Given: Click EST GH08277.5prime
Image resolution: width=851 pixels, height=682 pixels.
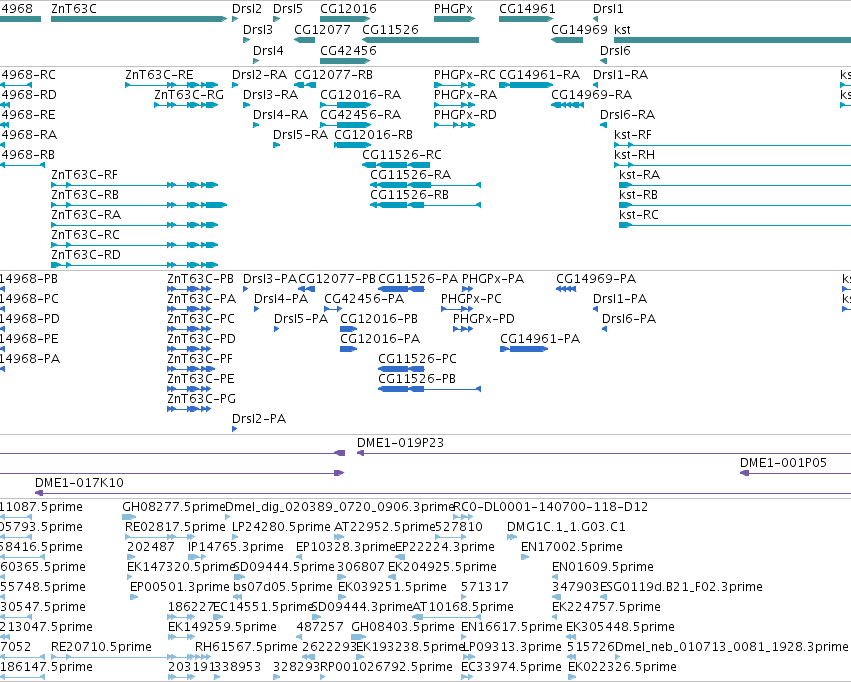Looking at the screenshot, I should [174, 506].
